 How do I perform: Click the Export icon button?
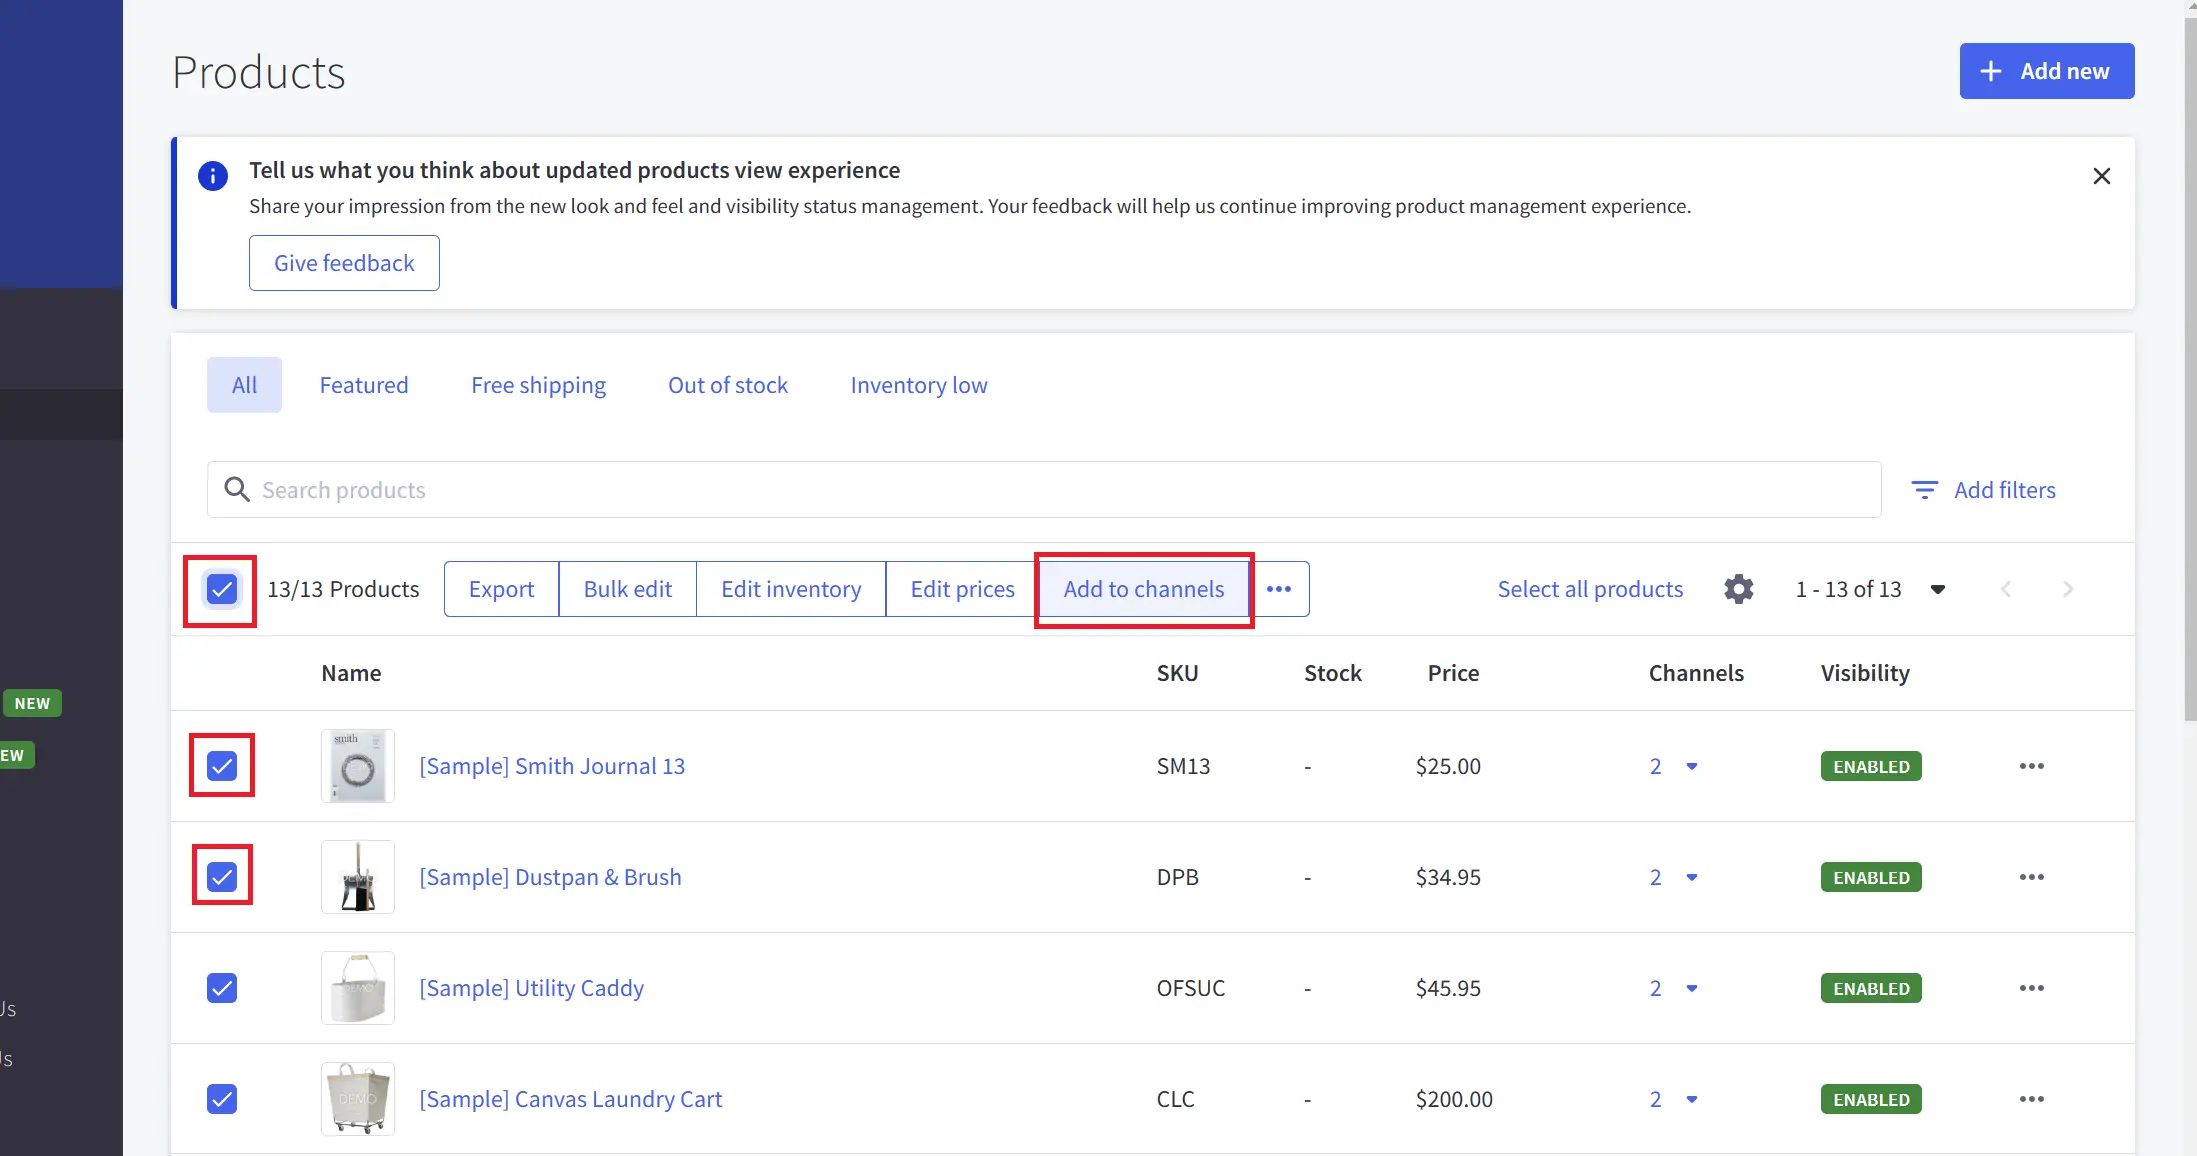(x=501, y=588)
